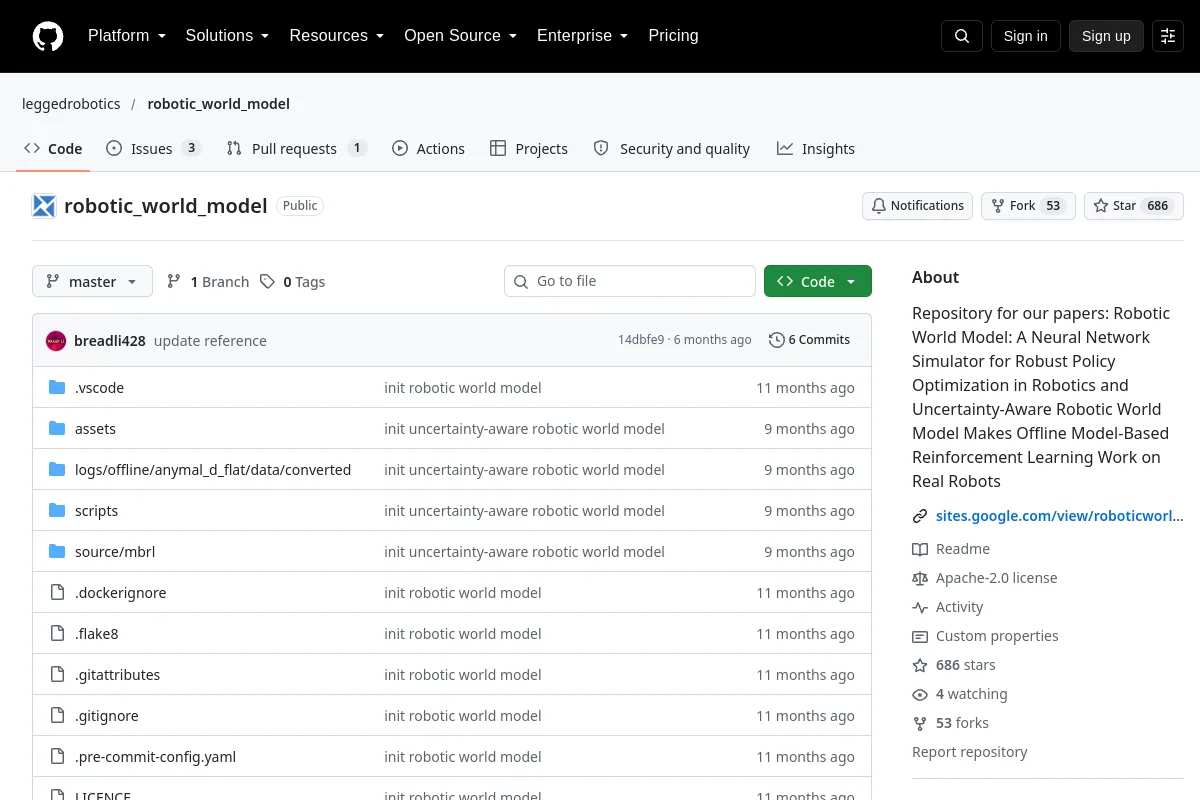Expand the Enterprise menu
The image size is (1200, 800).
[583, 36]
